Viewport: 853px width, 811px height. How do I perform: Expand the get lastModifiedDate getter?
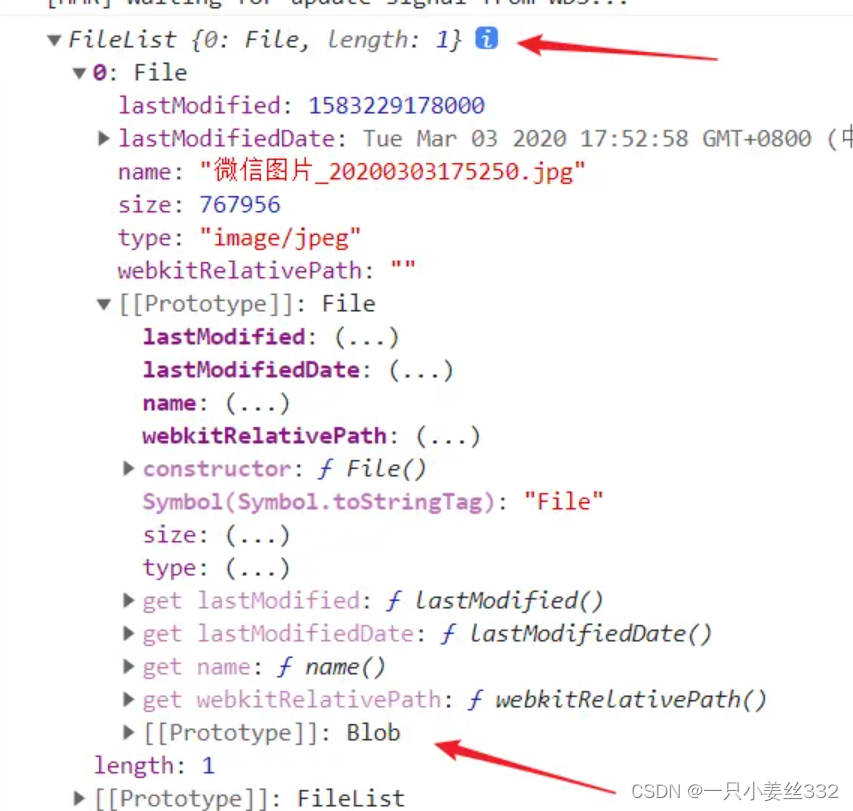pyautogui.click(x=128, y=633)
